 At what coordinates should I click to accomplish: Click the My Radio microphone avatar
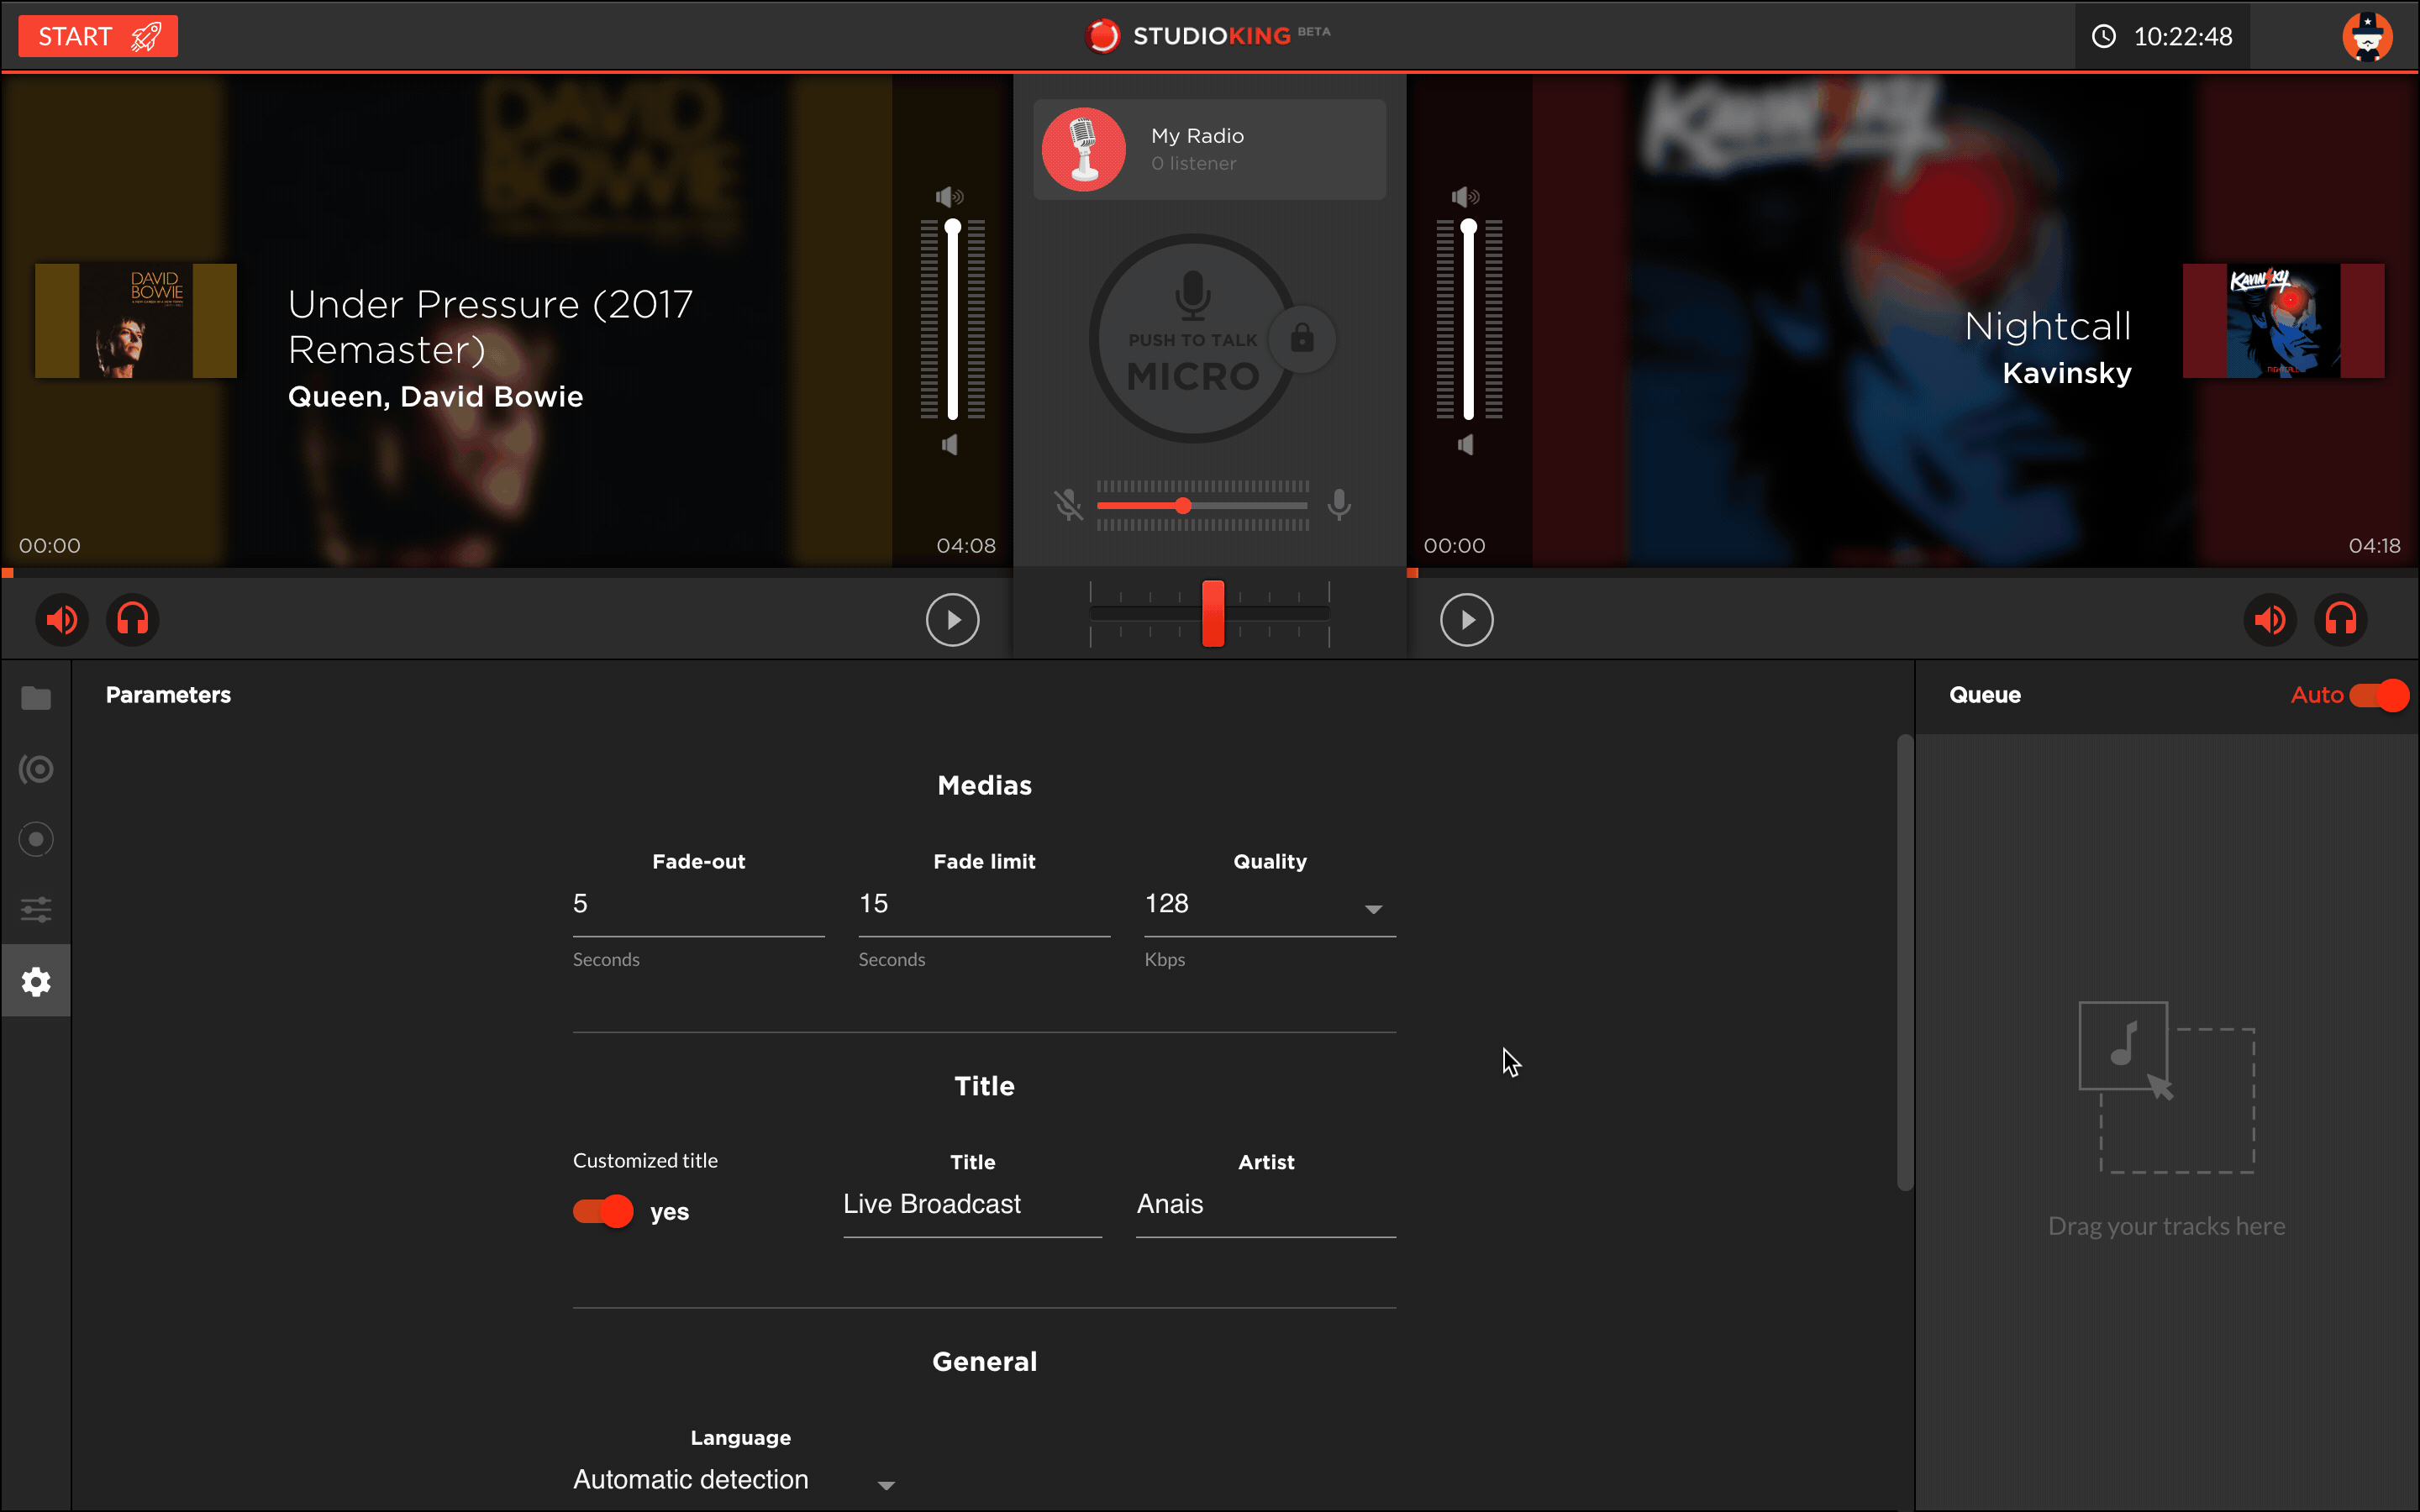click(x=1084, y=149)
